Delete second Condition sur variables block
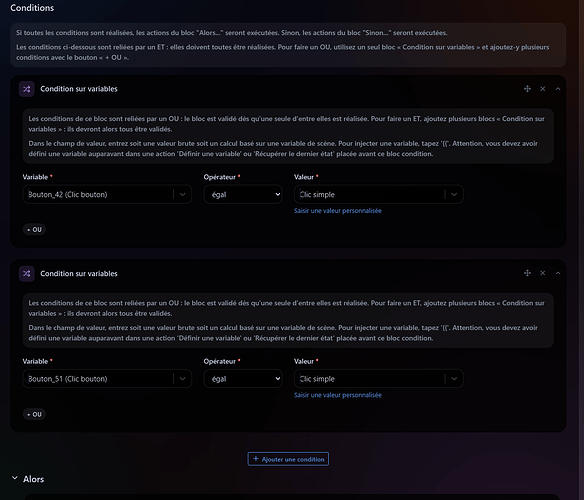Image resolution: width=584 pixels, height=500 pixels. coord(543,273)
